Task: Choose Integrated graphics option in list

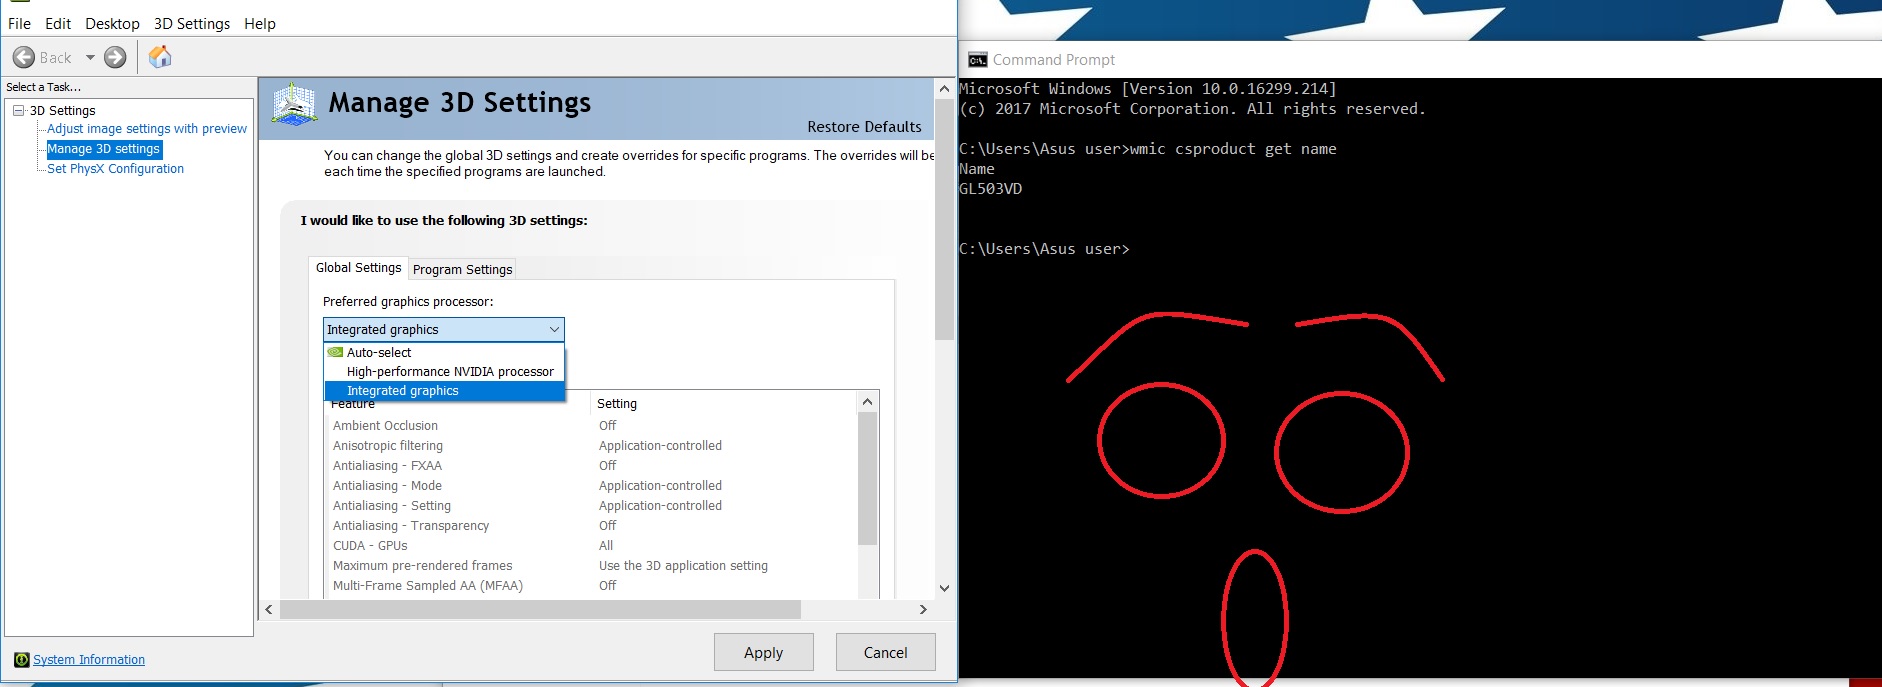Action: tap(444, 391)
